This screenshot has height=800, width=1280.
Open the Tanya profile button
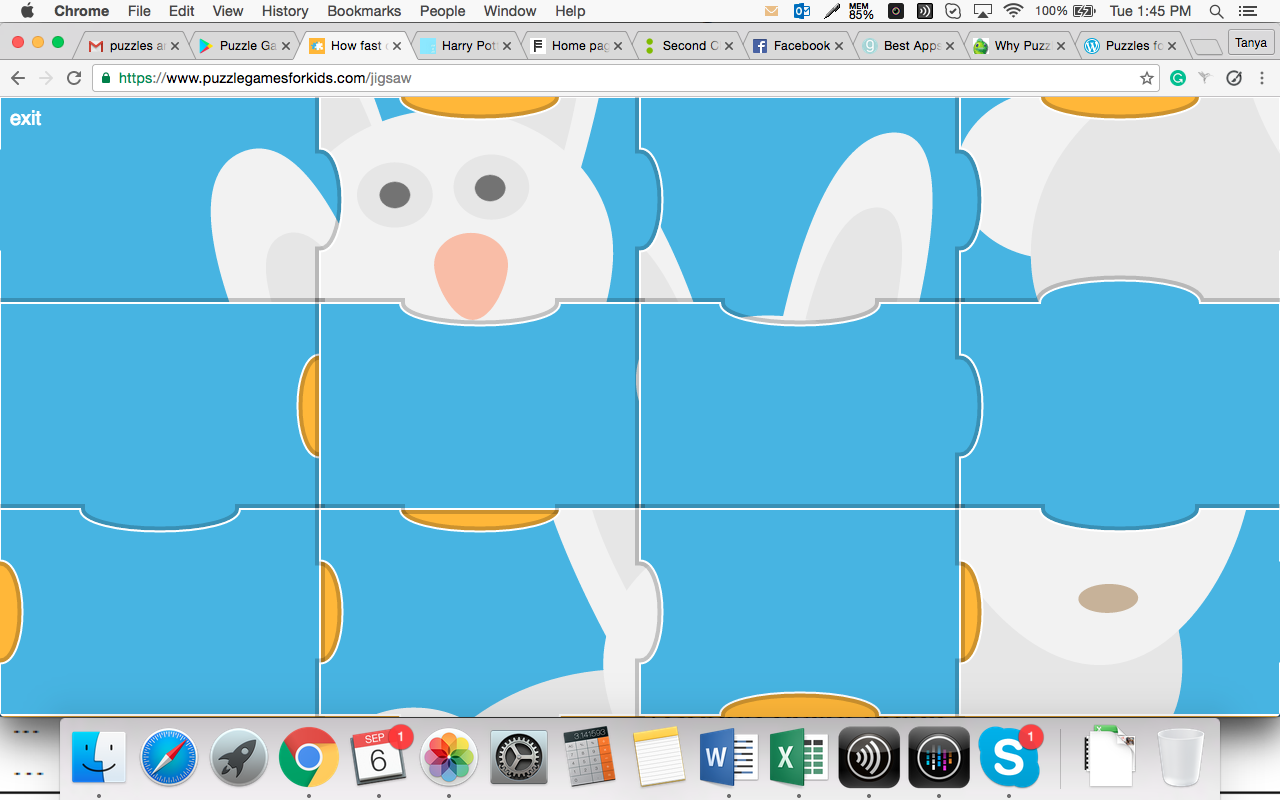tap(1251, 43)
